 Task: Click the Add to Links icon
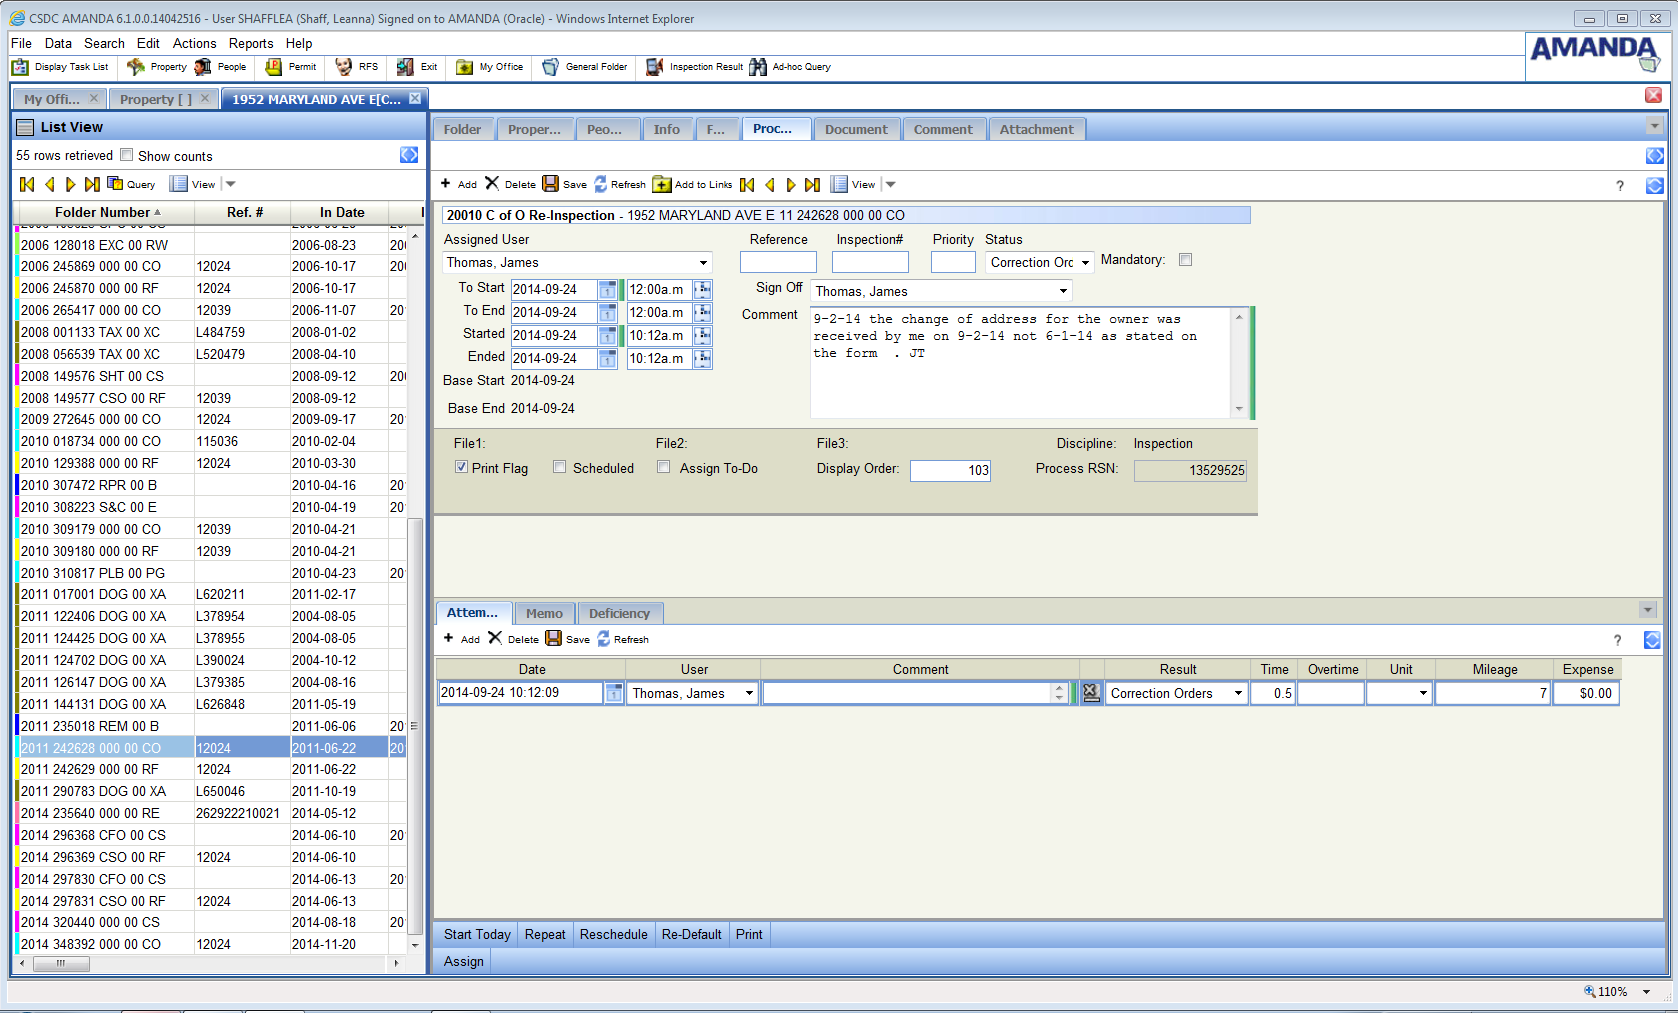click(x=662, y=184)
